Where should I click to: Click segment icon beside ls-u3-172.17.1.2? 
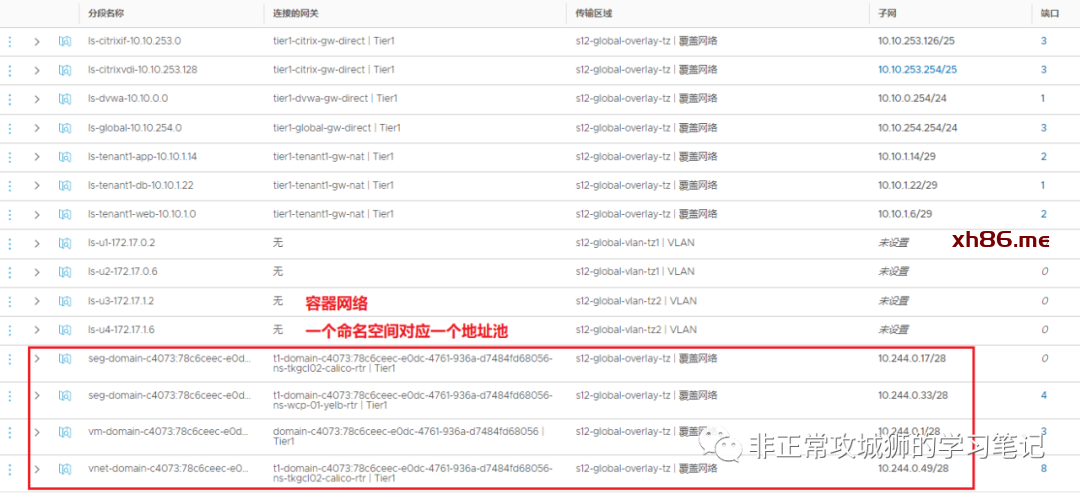click(64, 301)
